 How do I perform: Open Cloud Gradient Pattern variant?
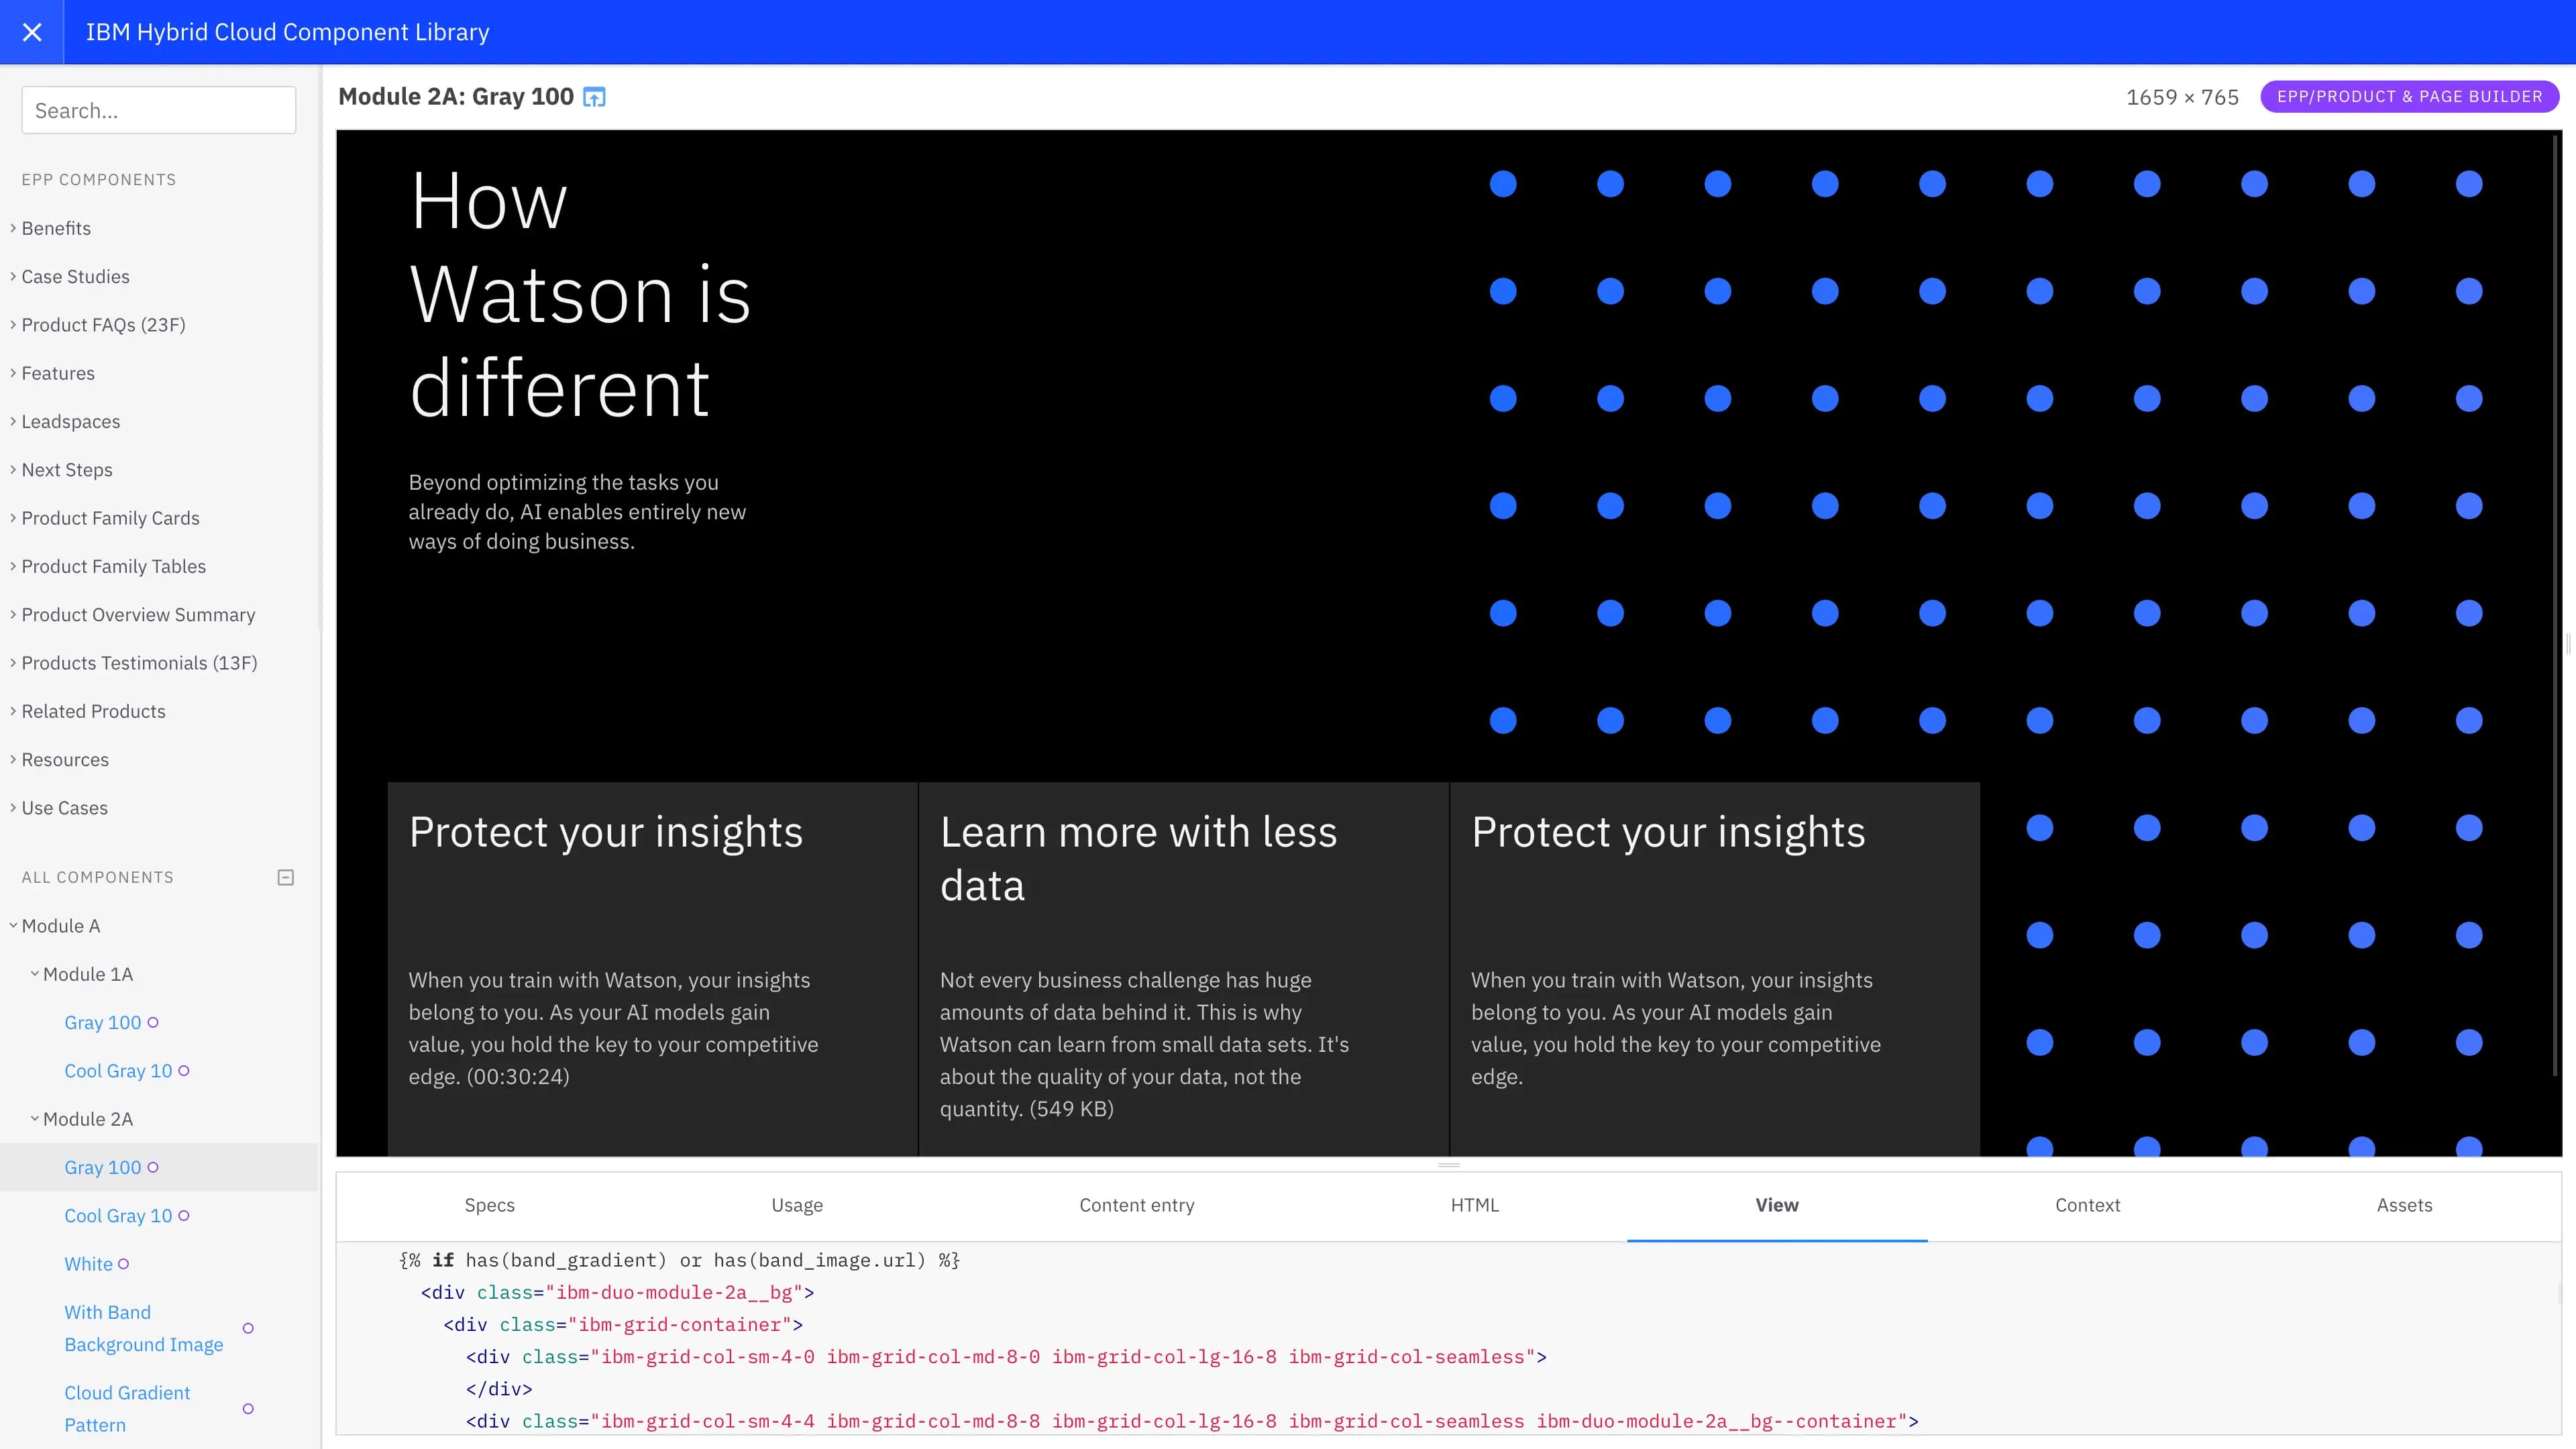click(127, 1409)
